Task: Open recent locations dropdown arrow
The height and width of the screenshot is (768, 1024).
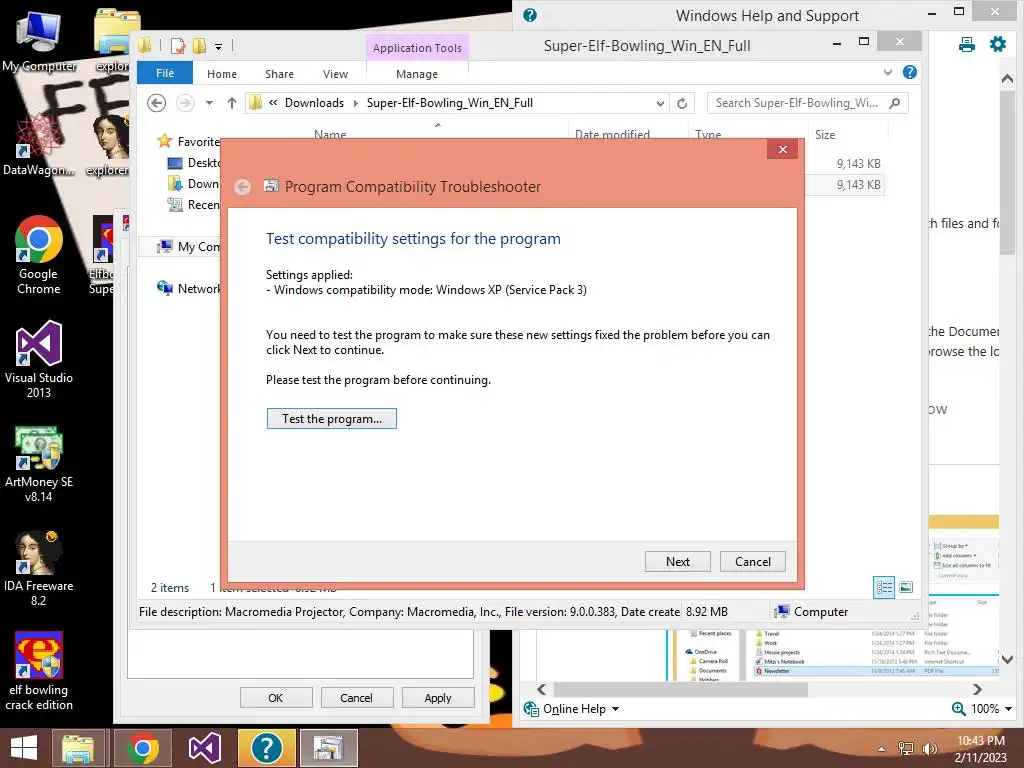Action: [x=209, y=103]
